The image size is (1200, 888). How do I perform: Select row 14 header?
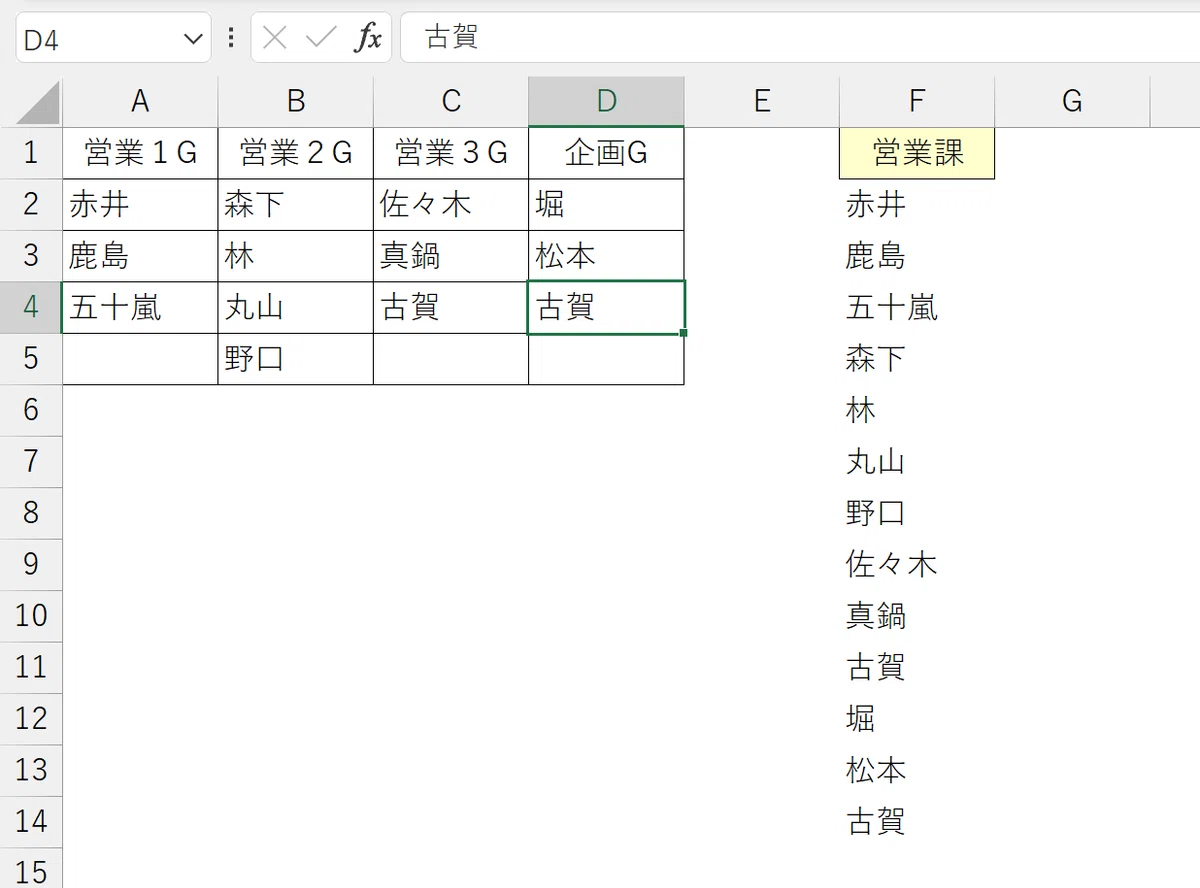click(31, 822)
